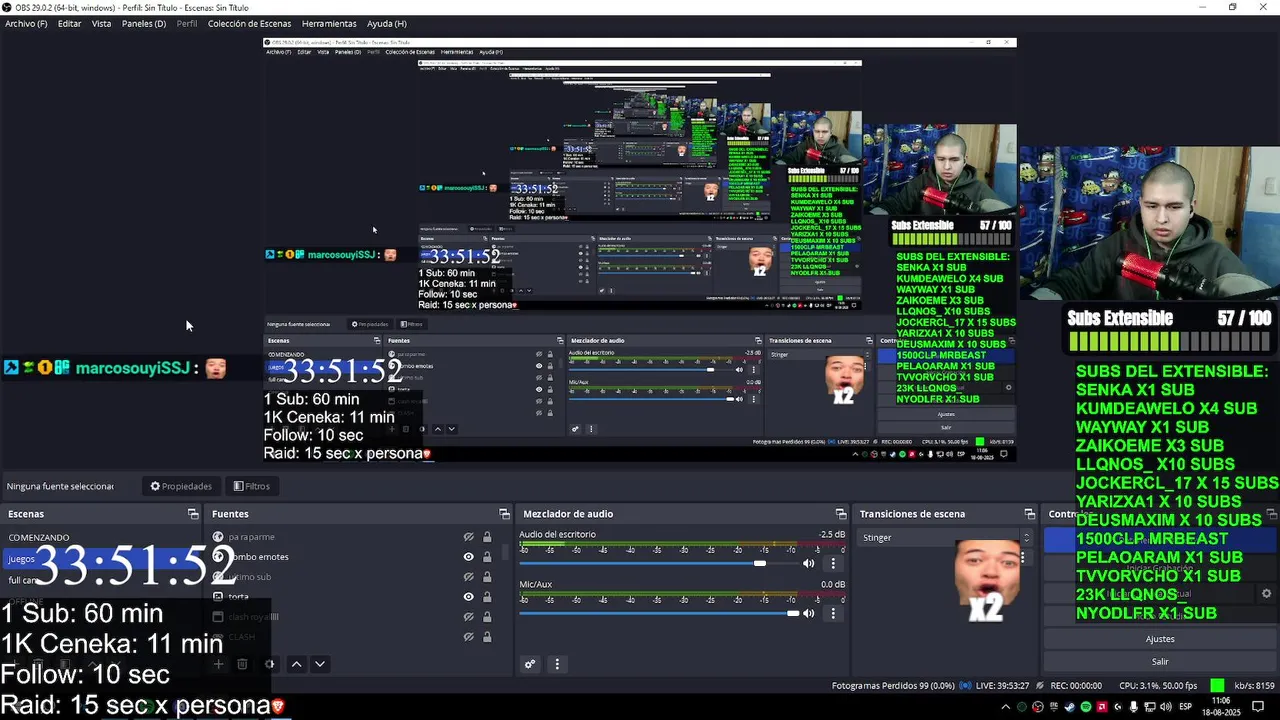1280x720 pixels.
Task: Open Spotify from the system tray
Action: [x=1086, y=707]
